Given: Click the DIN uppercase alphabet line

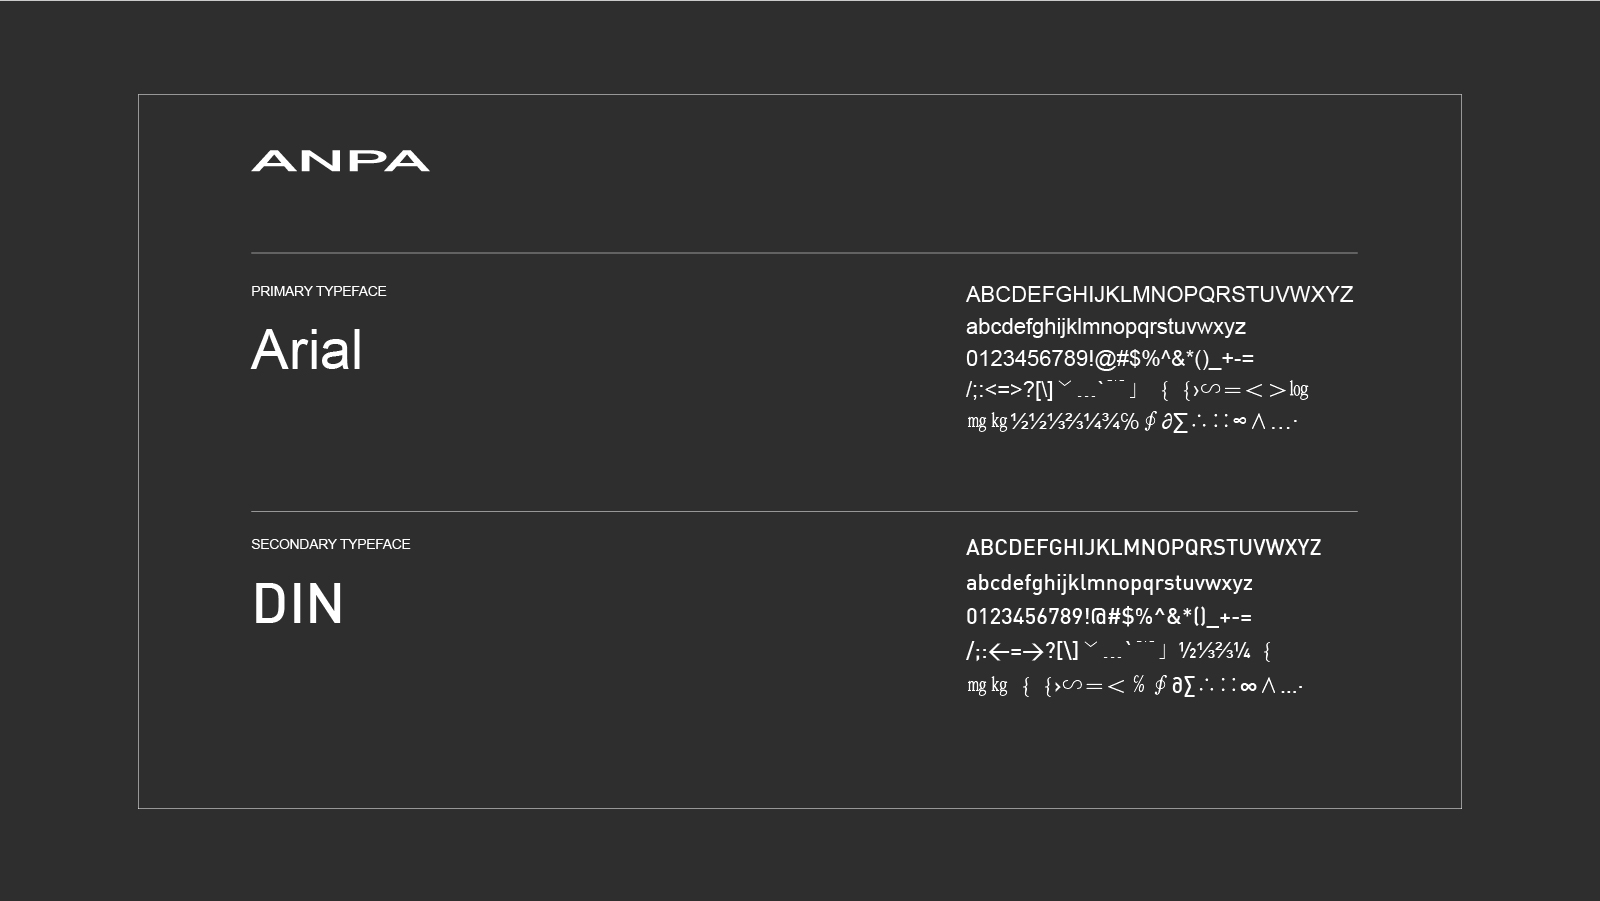Looking at the screenshot, I should (x=1143, y=548).
